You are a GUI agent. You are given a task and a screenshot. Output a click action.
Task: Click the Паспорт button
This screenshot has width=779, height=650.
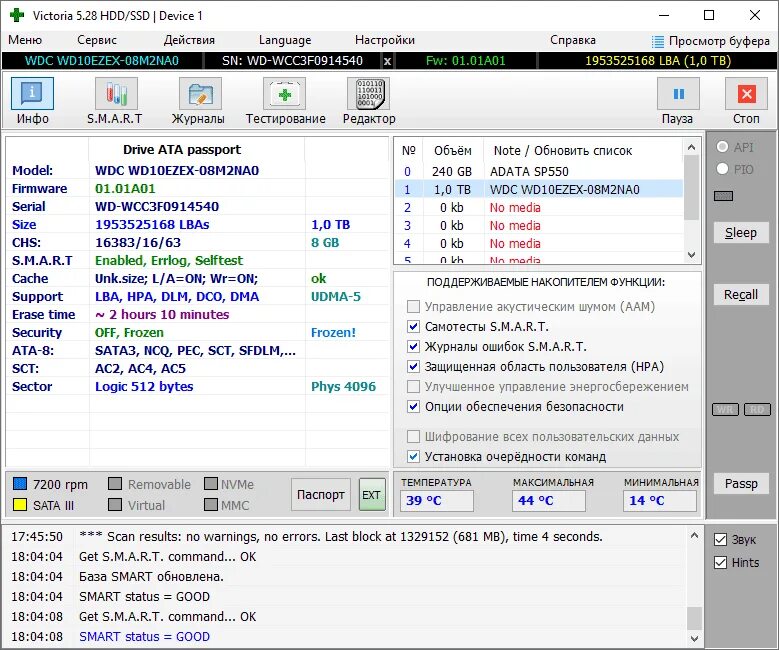[x=320, y=494]
